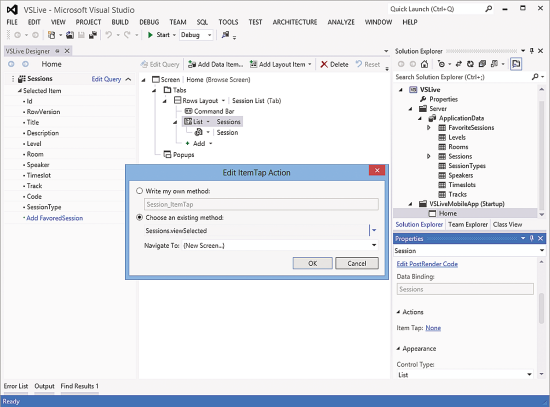Click the Redo toolbar icon

pos(127,35)
